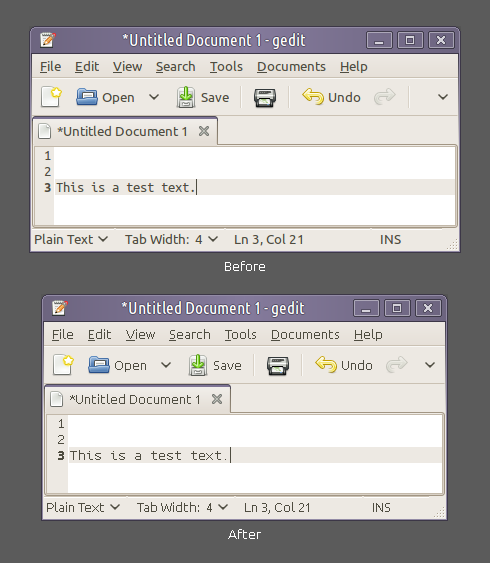Maximize the Before gedit window
The width and height of the screenshot is (490, 563).
click(410, 40)
